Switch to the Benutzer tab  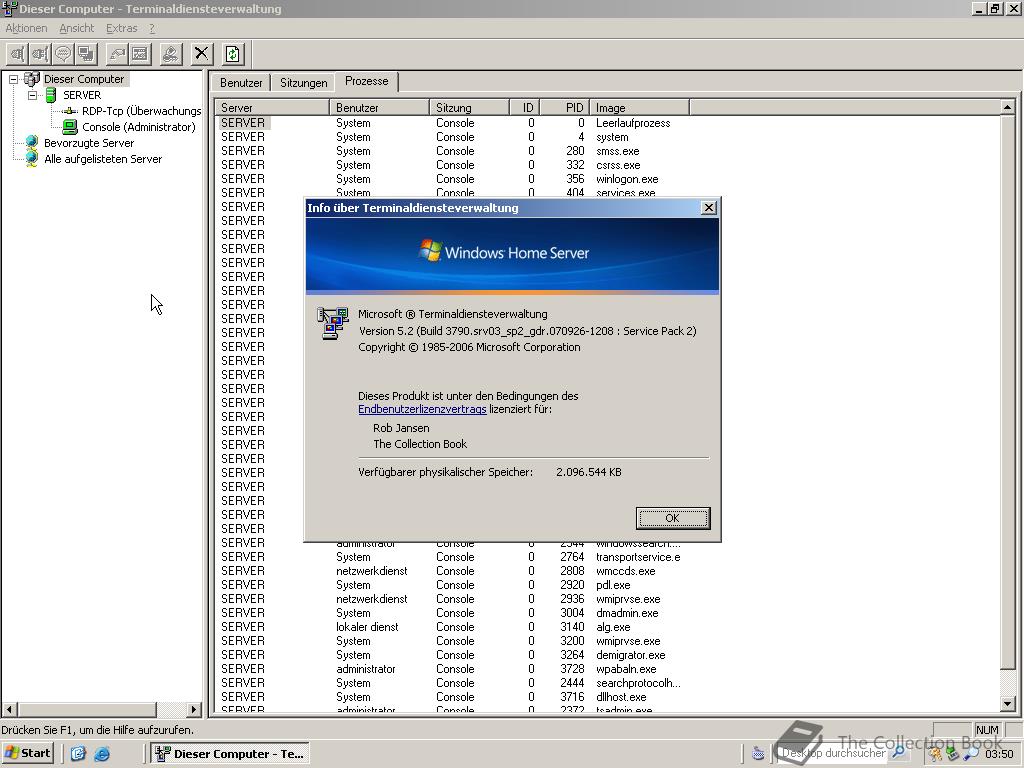coord(241,83)
